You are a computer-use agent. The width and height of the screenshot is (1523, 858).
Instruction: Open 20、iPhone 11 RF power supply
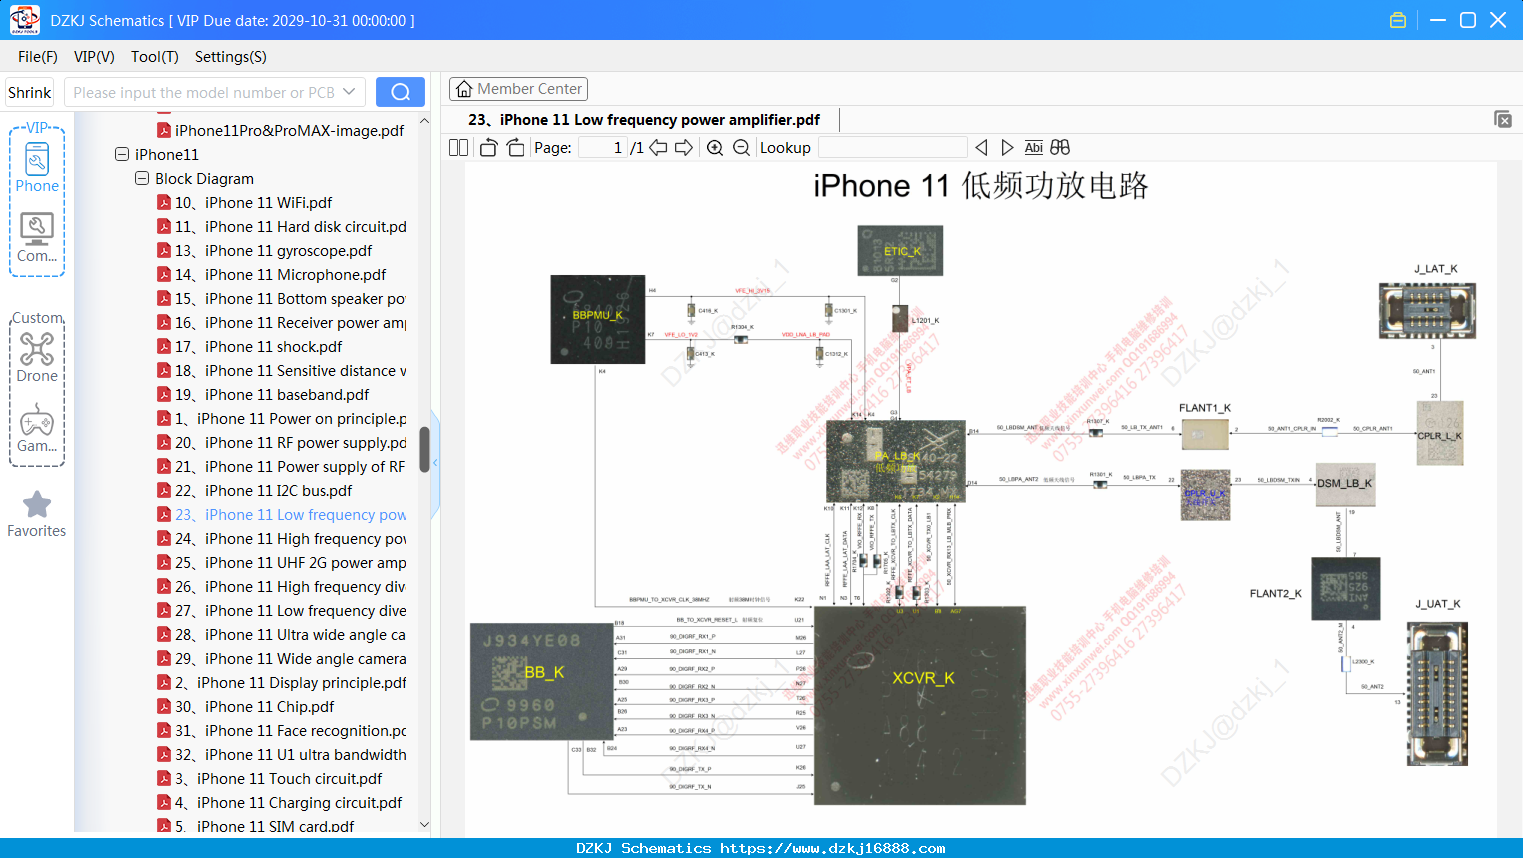[291, 442]
